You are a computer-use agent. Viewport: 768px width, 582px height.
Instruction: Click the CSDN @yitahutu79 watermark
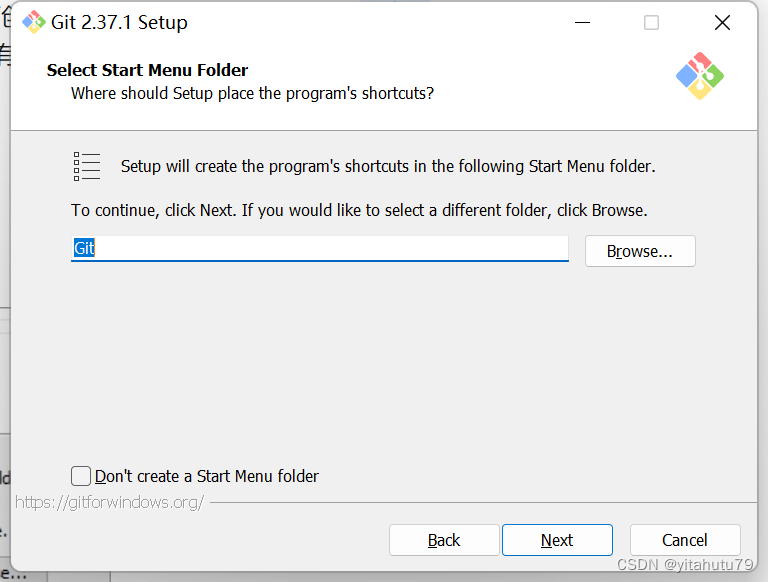685,565
